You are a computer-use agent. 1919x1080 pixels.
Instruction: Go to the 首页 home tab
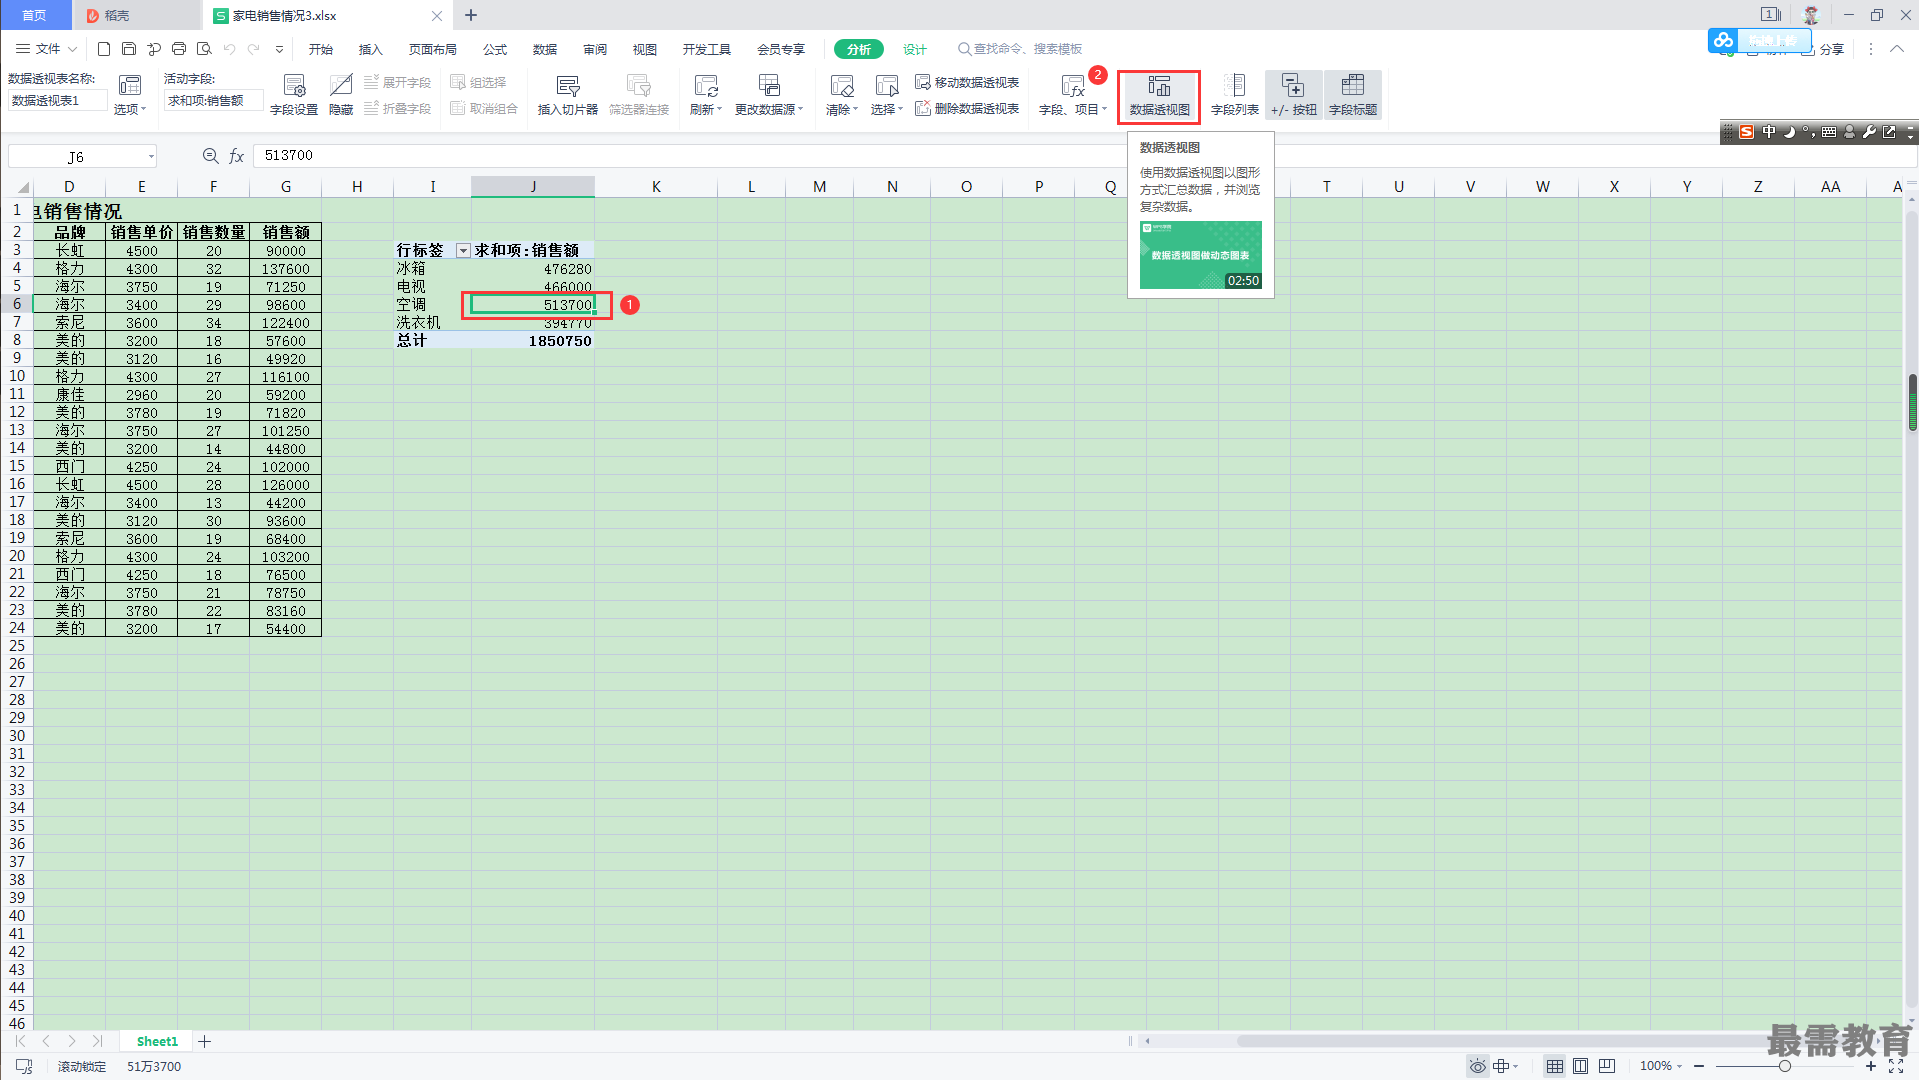click(35, 15)
